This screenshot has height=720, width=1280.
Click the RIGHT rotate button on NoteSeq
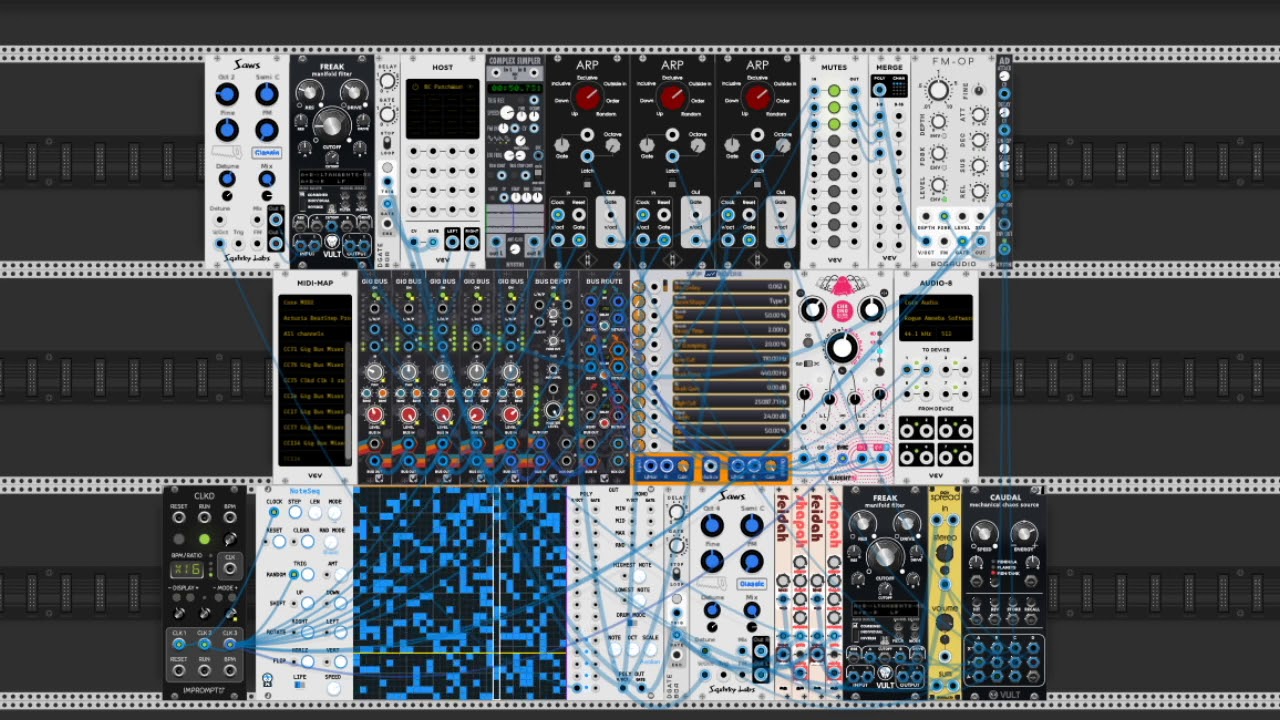(x=307, y=632)
